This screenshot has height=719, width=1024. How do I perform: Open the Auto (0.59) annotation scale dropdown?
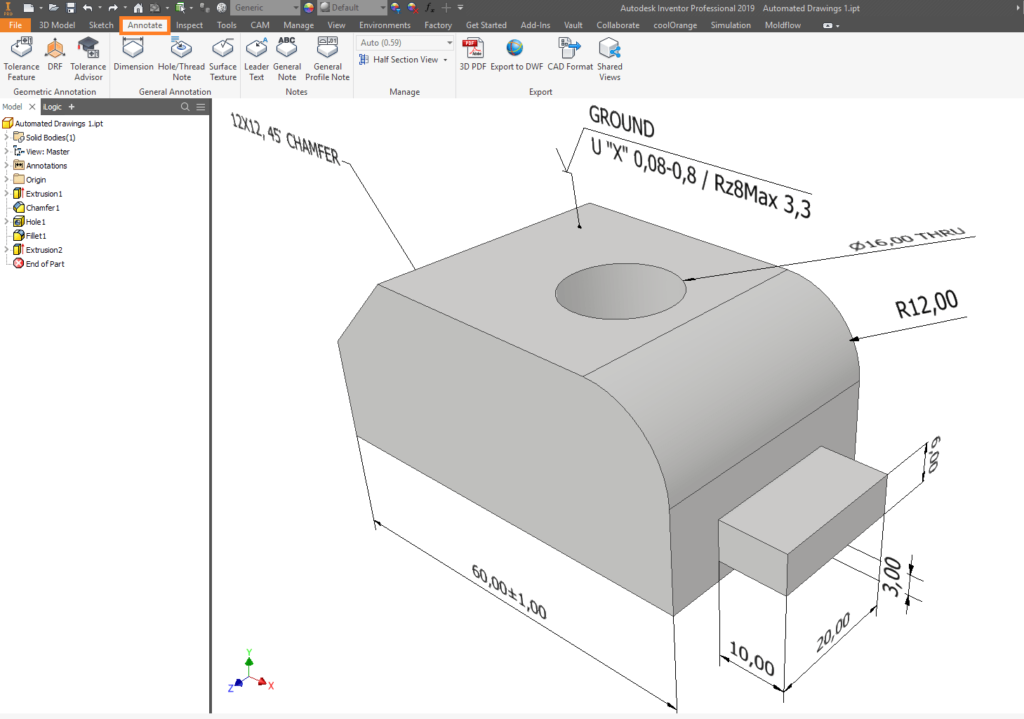click(x=405, y=42)
